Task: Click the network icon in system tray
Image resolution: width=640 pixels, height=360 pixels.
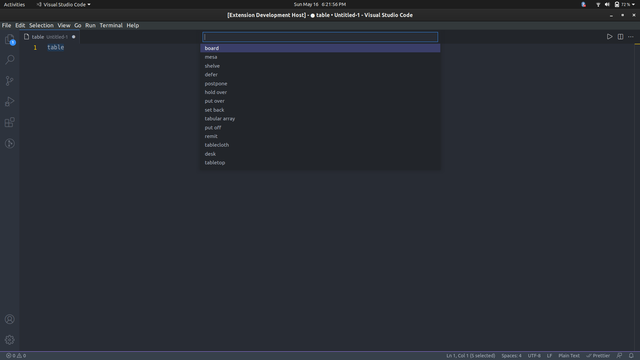Action: coord(598,4)
